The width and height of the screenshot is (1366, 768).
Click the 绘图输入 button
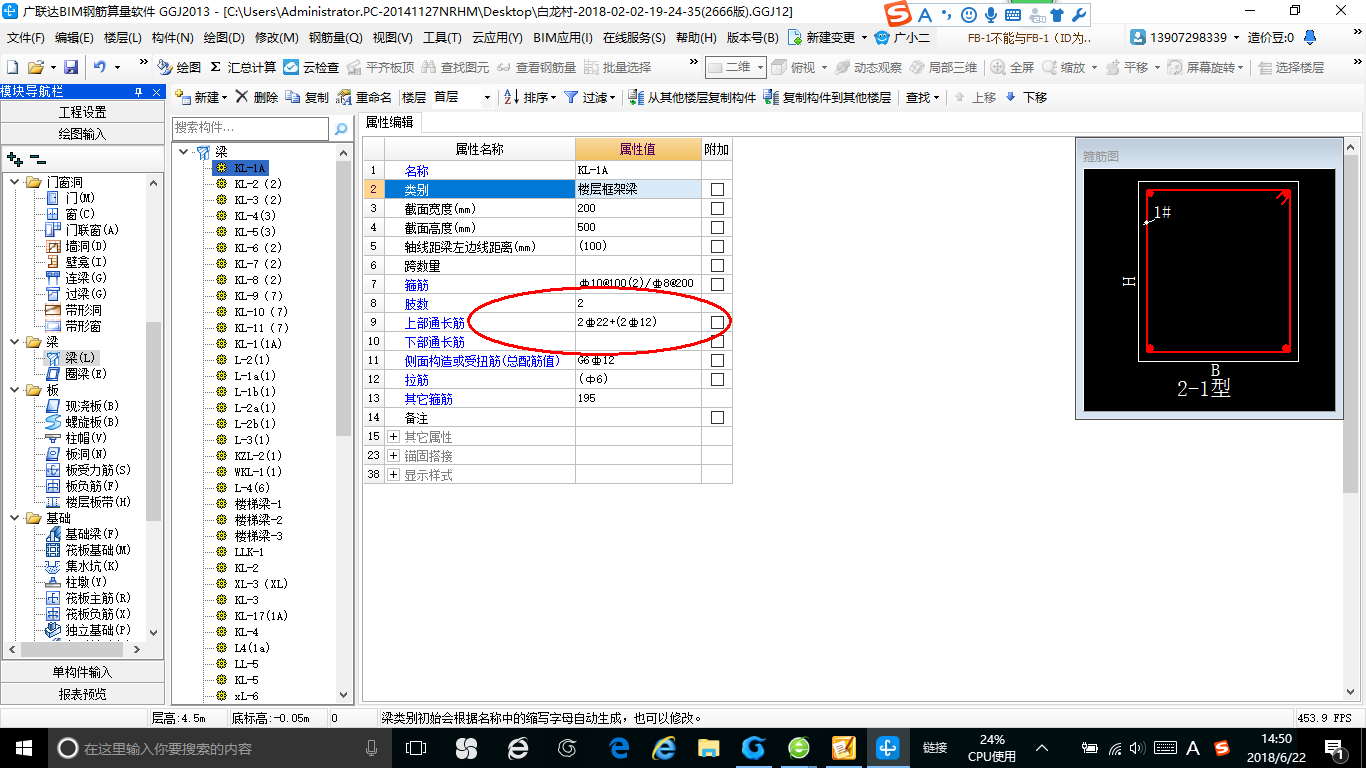point(82,133)
